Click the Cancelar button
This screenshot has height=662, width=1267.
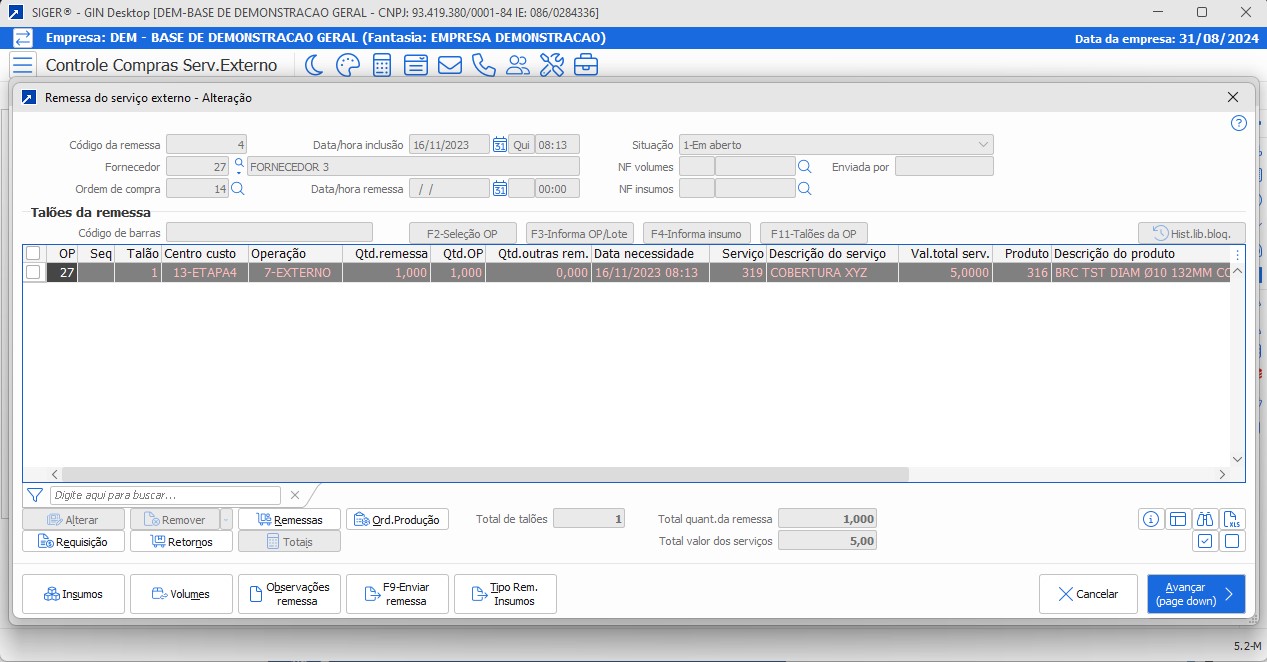tap(1088, 594)
